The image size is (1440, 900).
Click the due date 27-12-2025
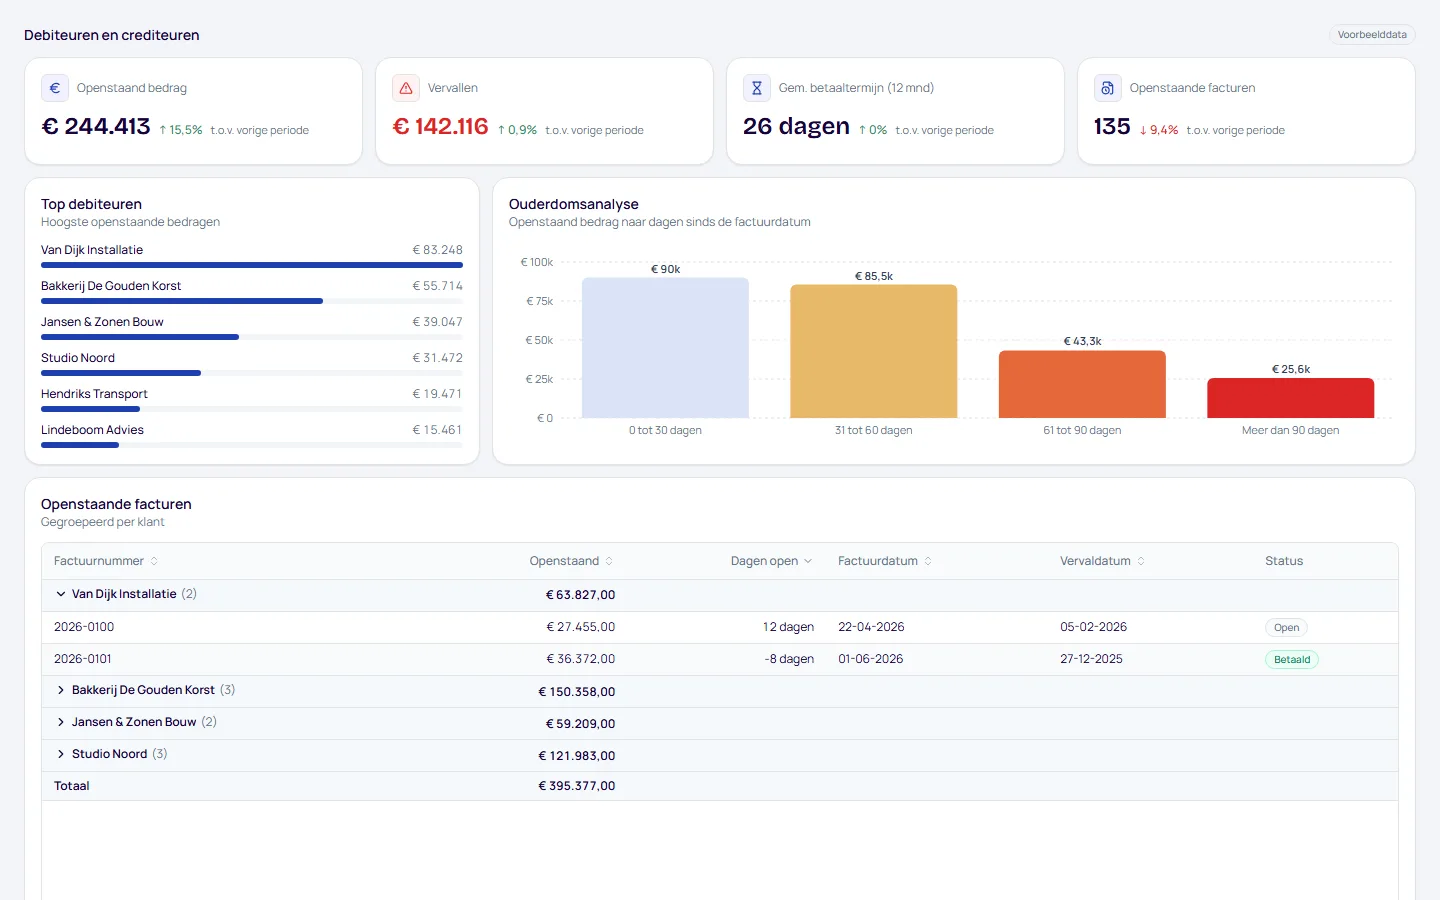coord(1091,659)
